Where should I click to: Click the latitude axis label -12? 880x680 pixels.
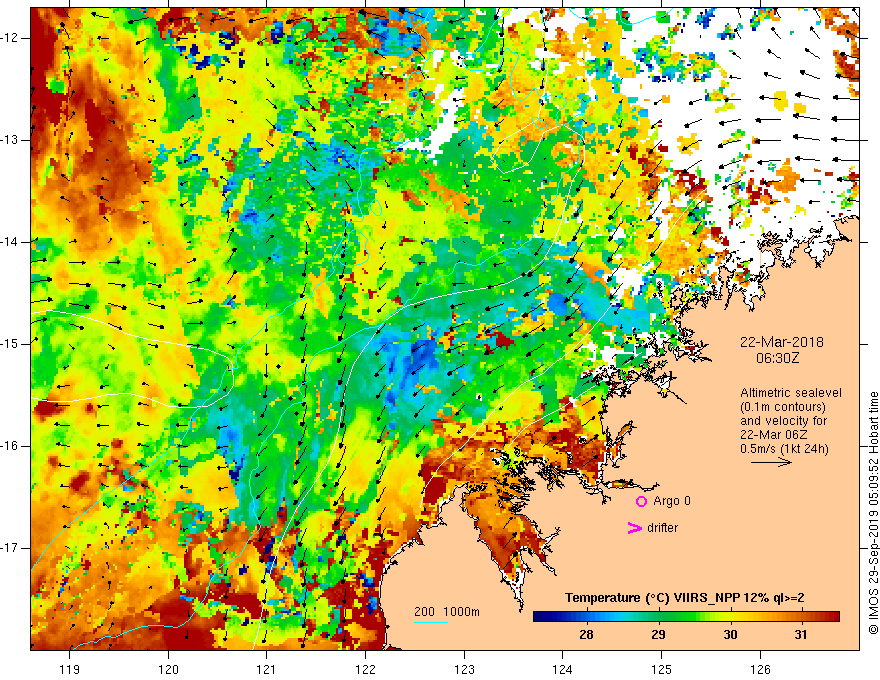click(x=9, y=38)
